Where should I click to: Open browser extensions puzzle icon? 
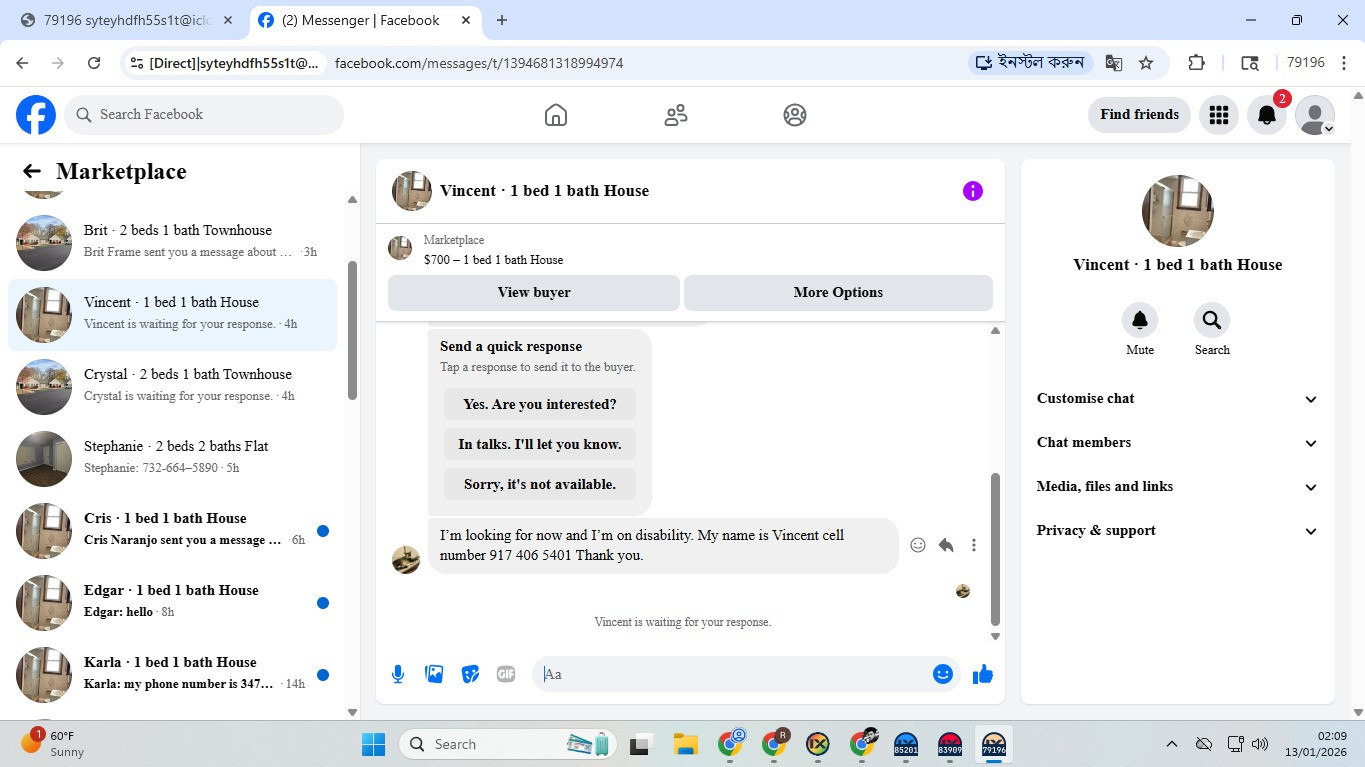(x=1197, y=63)
